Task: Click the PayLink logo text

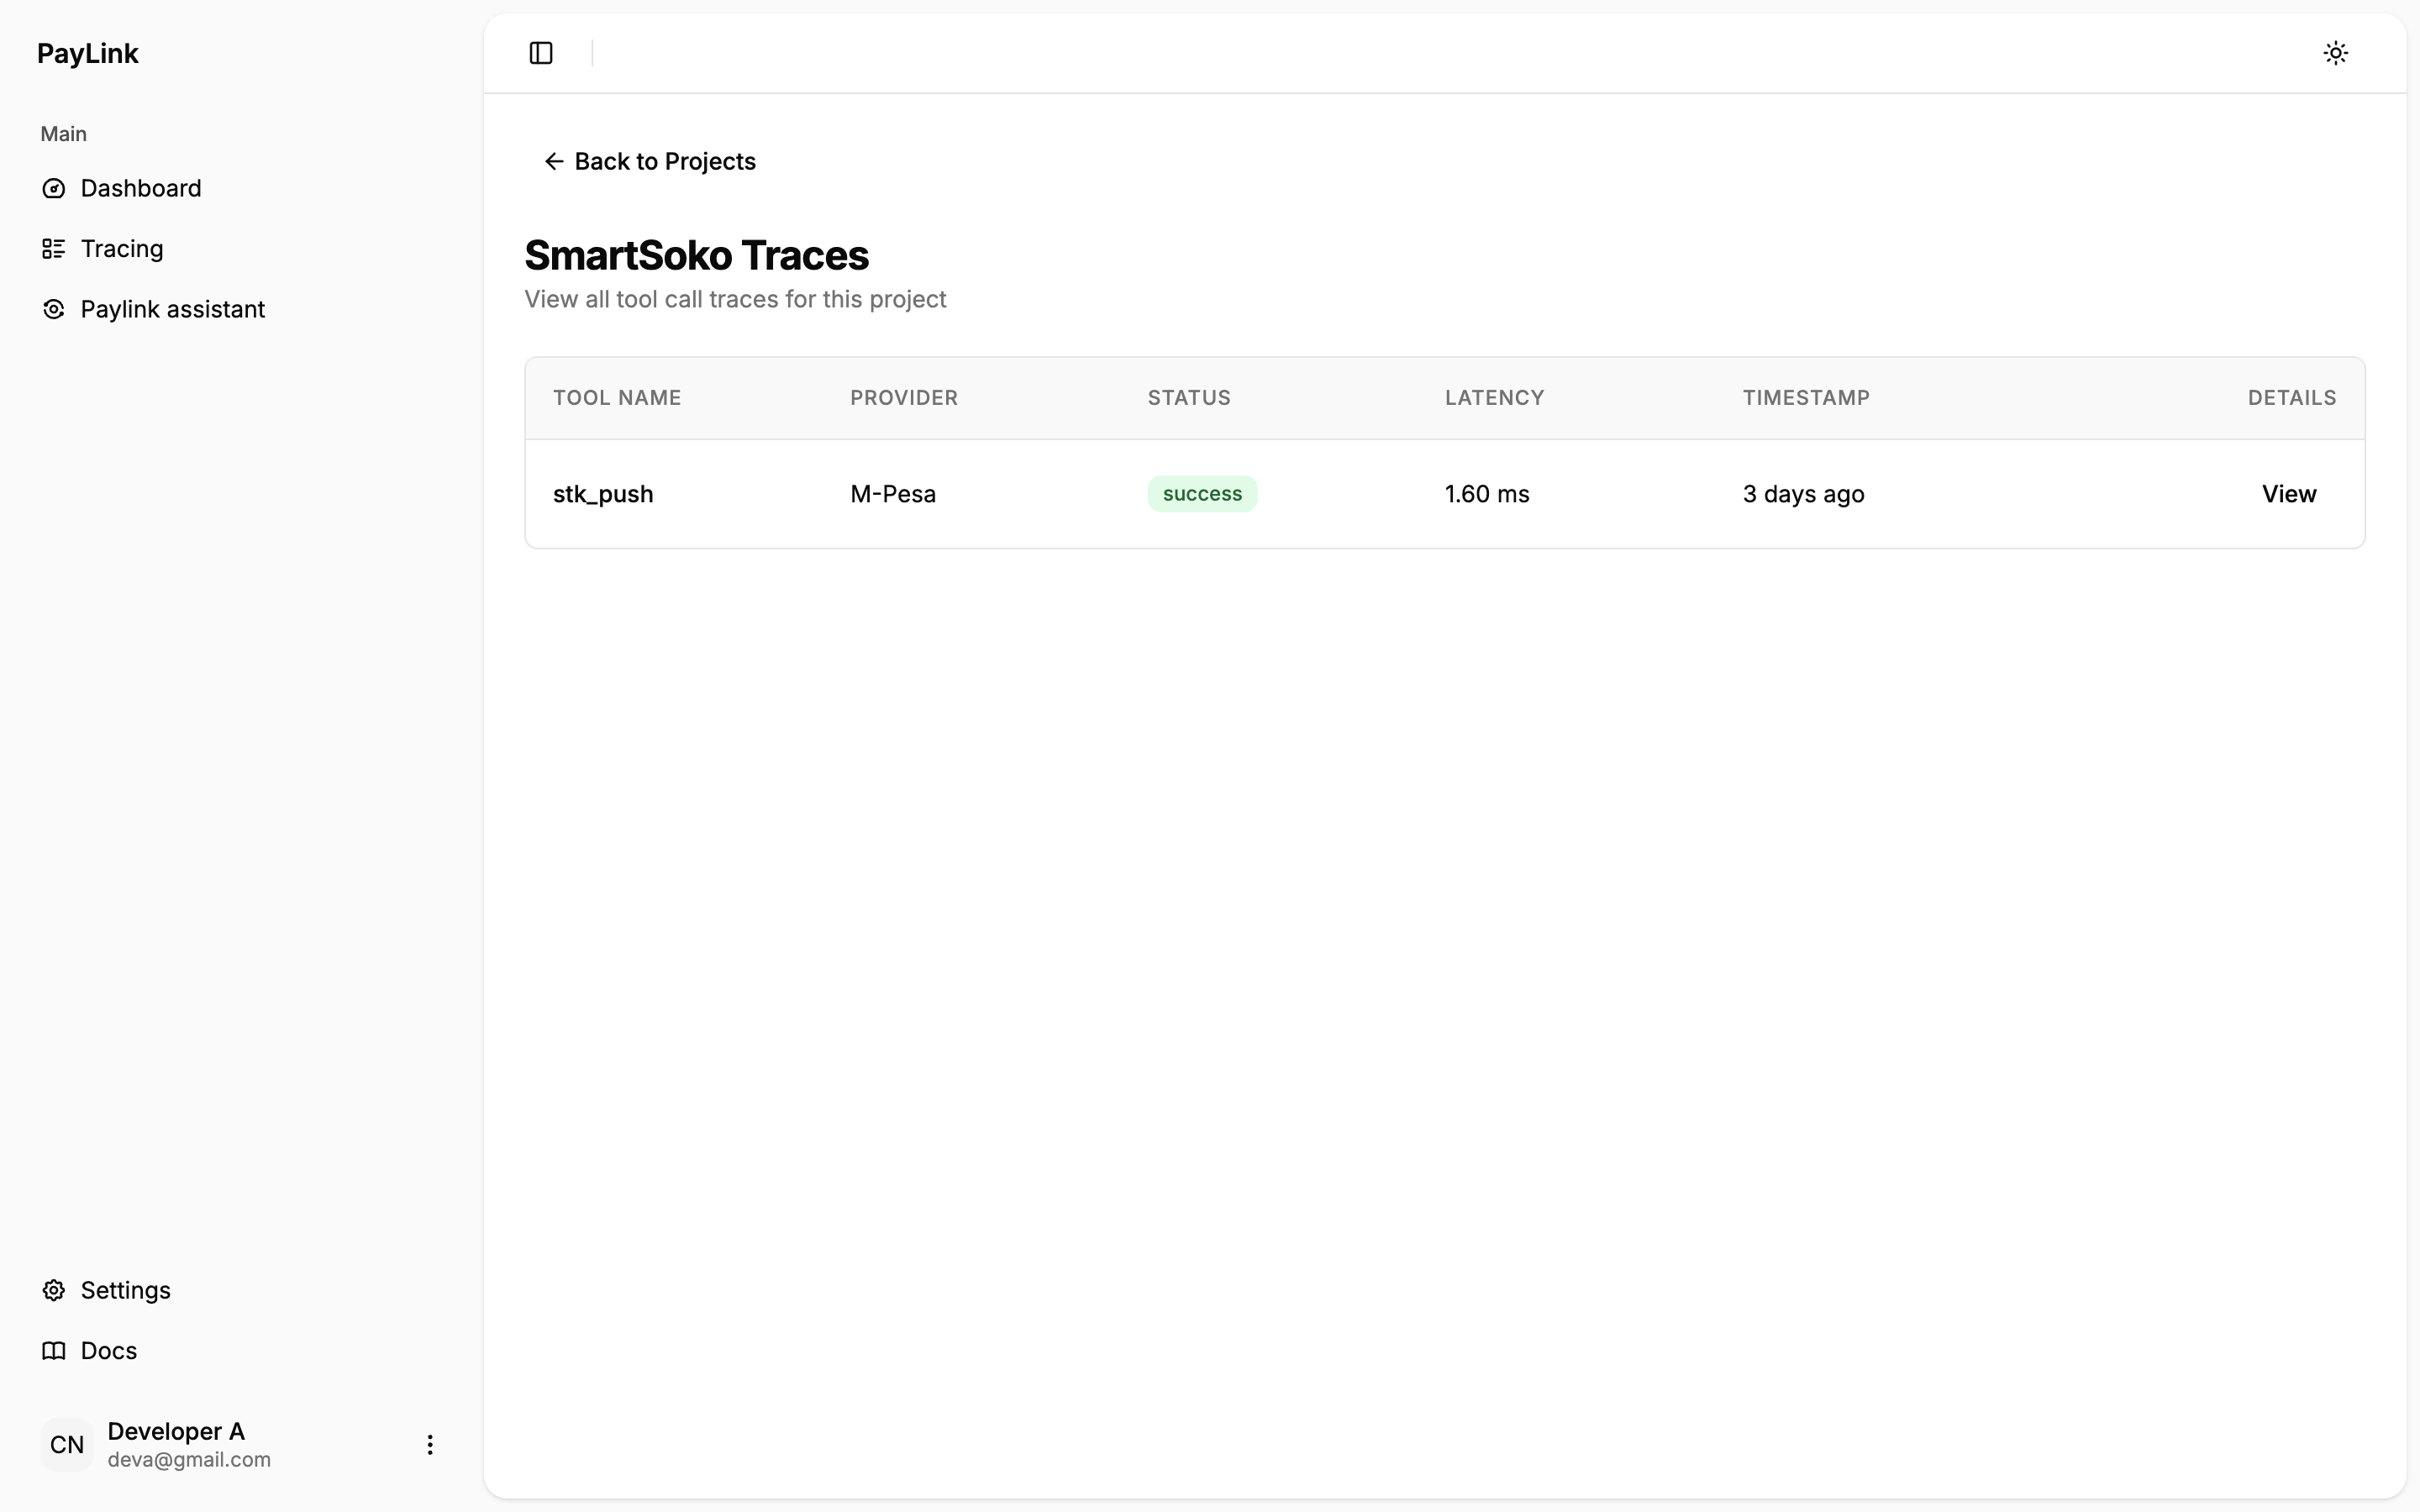Action: [x=88, y=54]
